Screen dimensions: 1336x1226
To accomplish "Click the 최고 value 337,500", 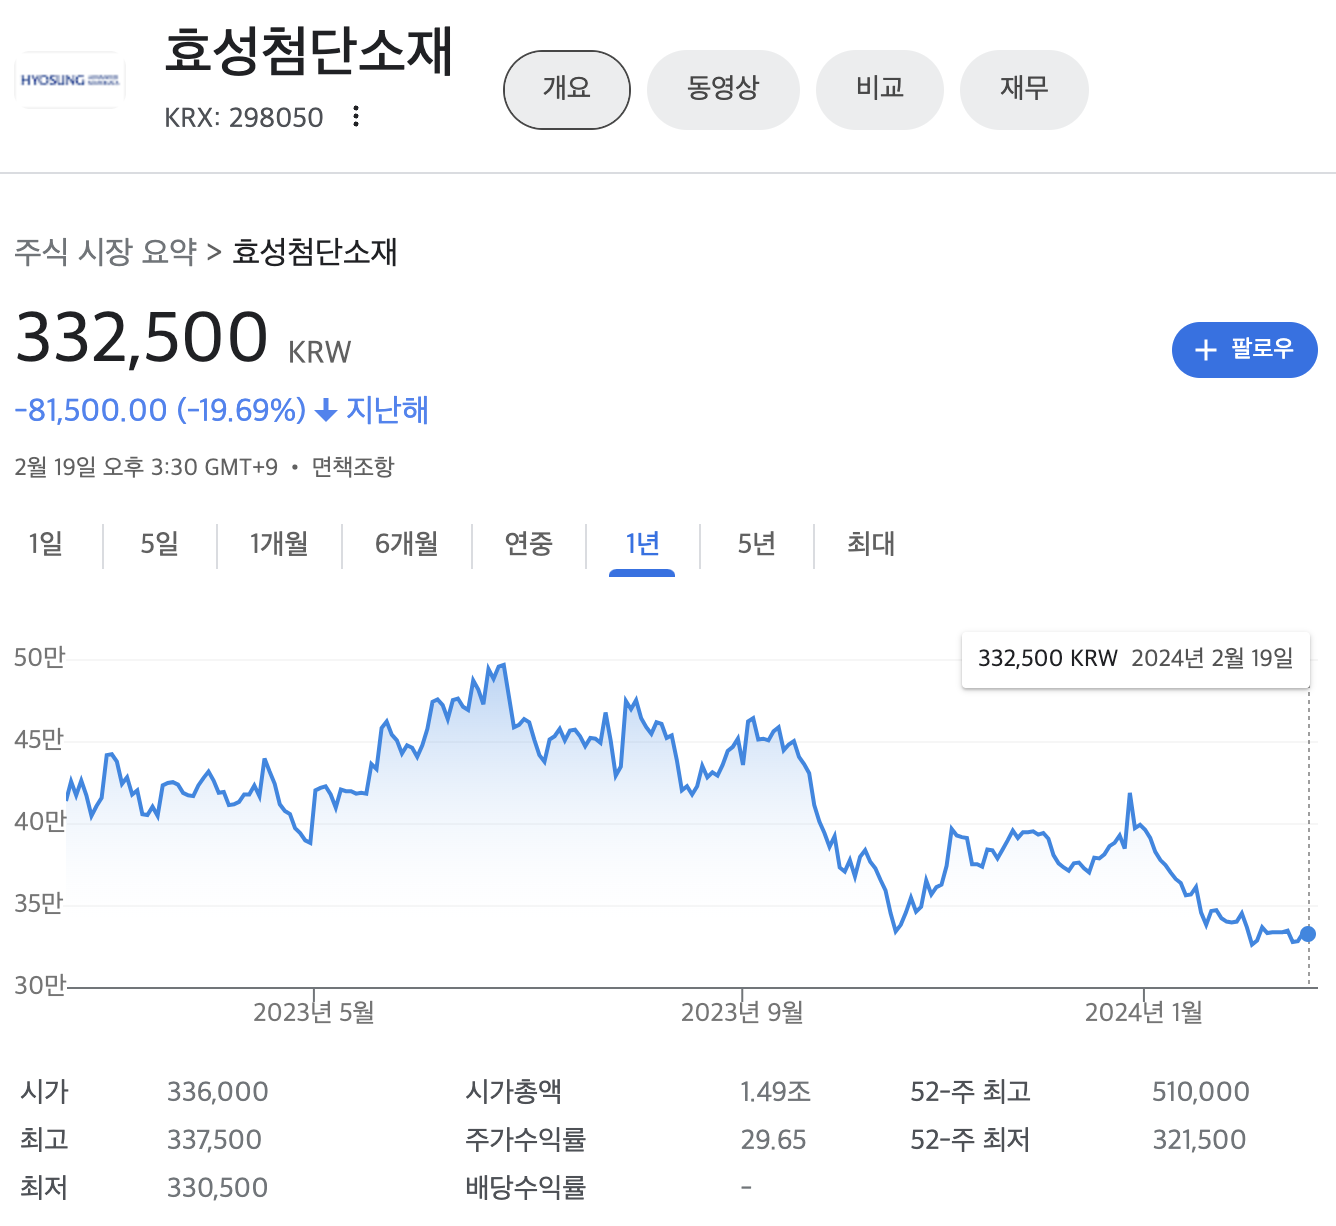I will pyautogui.click(x=214, y=1140).
